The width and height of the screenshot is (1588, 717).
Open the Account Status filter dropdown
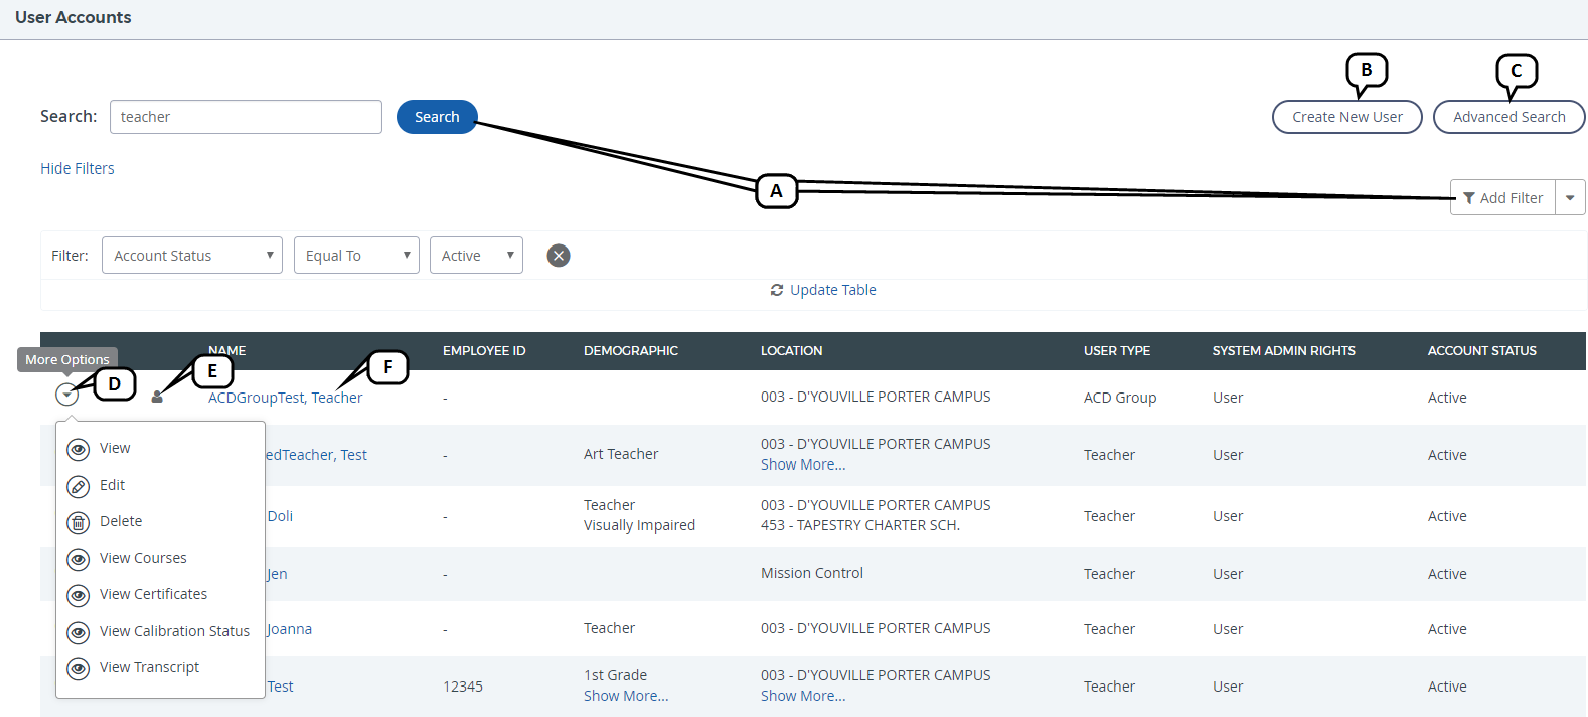192,256
